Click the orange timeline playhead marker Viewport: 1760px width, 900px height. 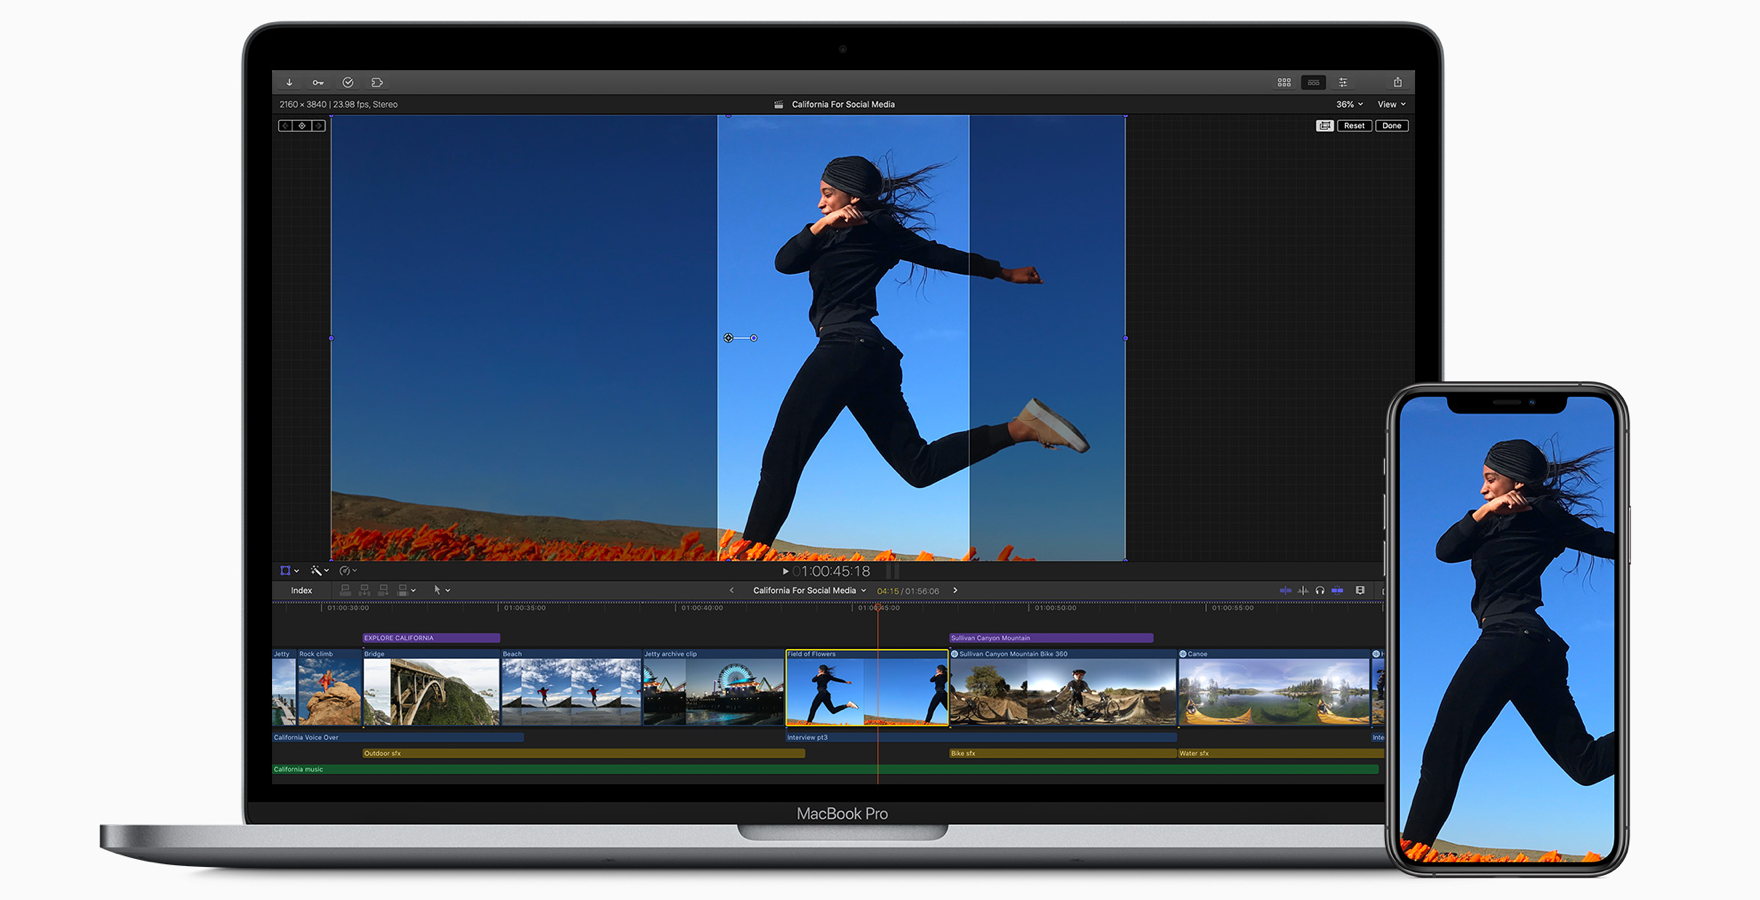(x=878, y=607)
